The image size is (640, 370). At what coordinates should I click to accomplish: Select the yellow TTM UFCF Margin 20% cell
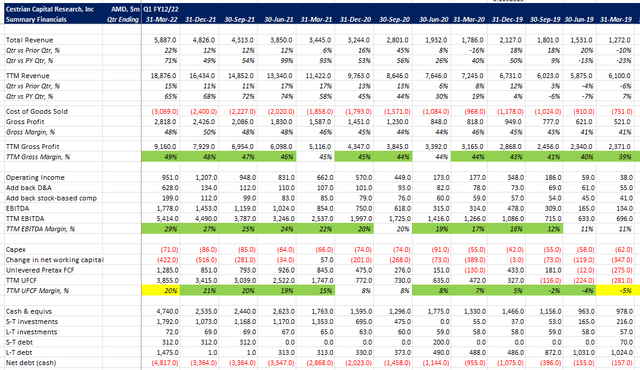(161, 290)
